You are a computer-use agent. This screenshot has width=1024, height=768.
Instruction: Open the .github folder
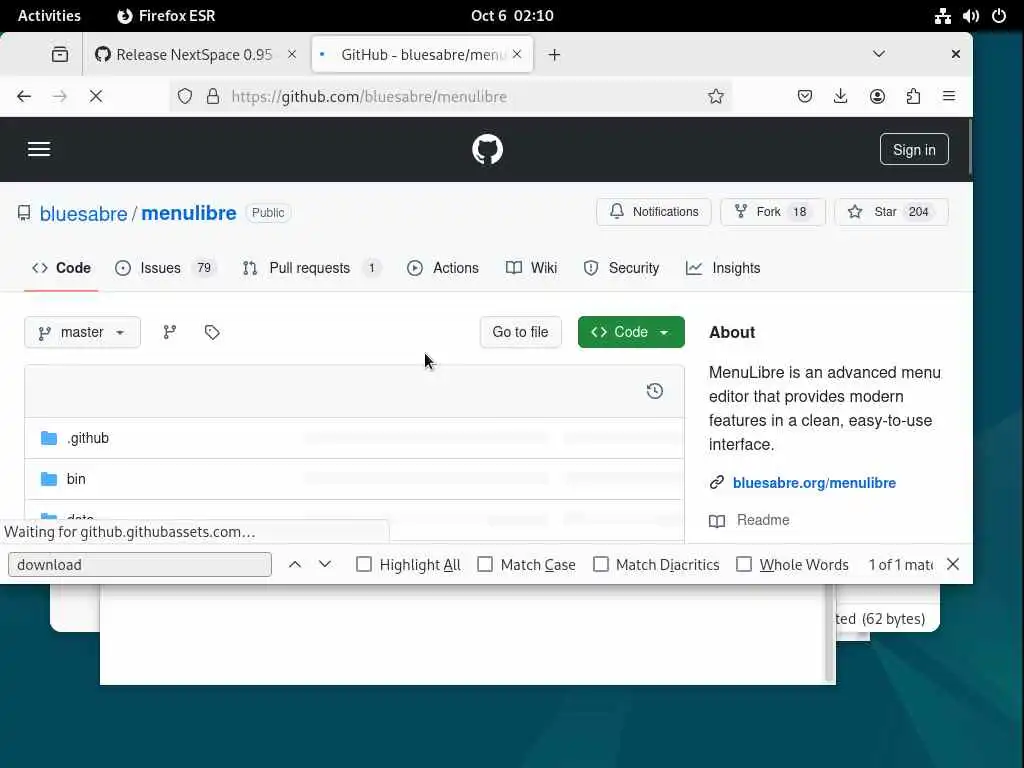[x=88, y=438]
